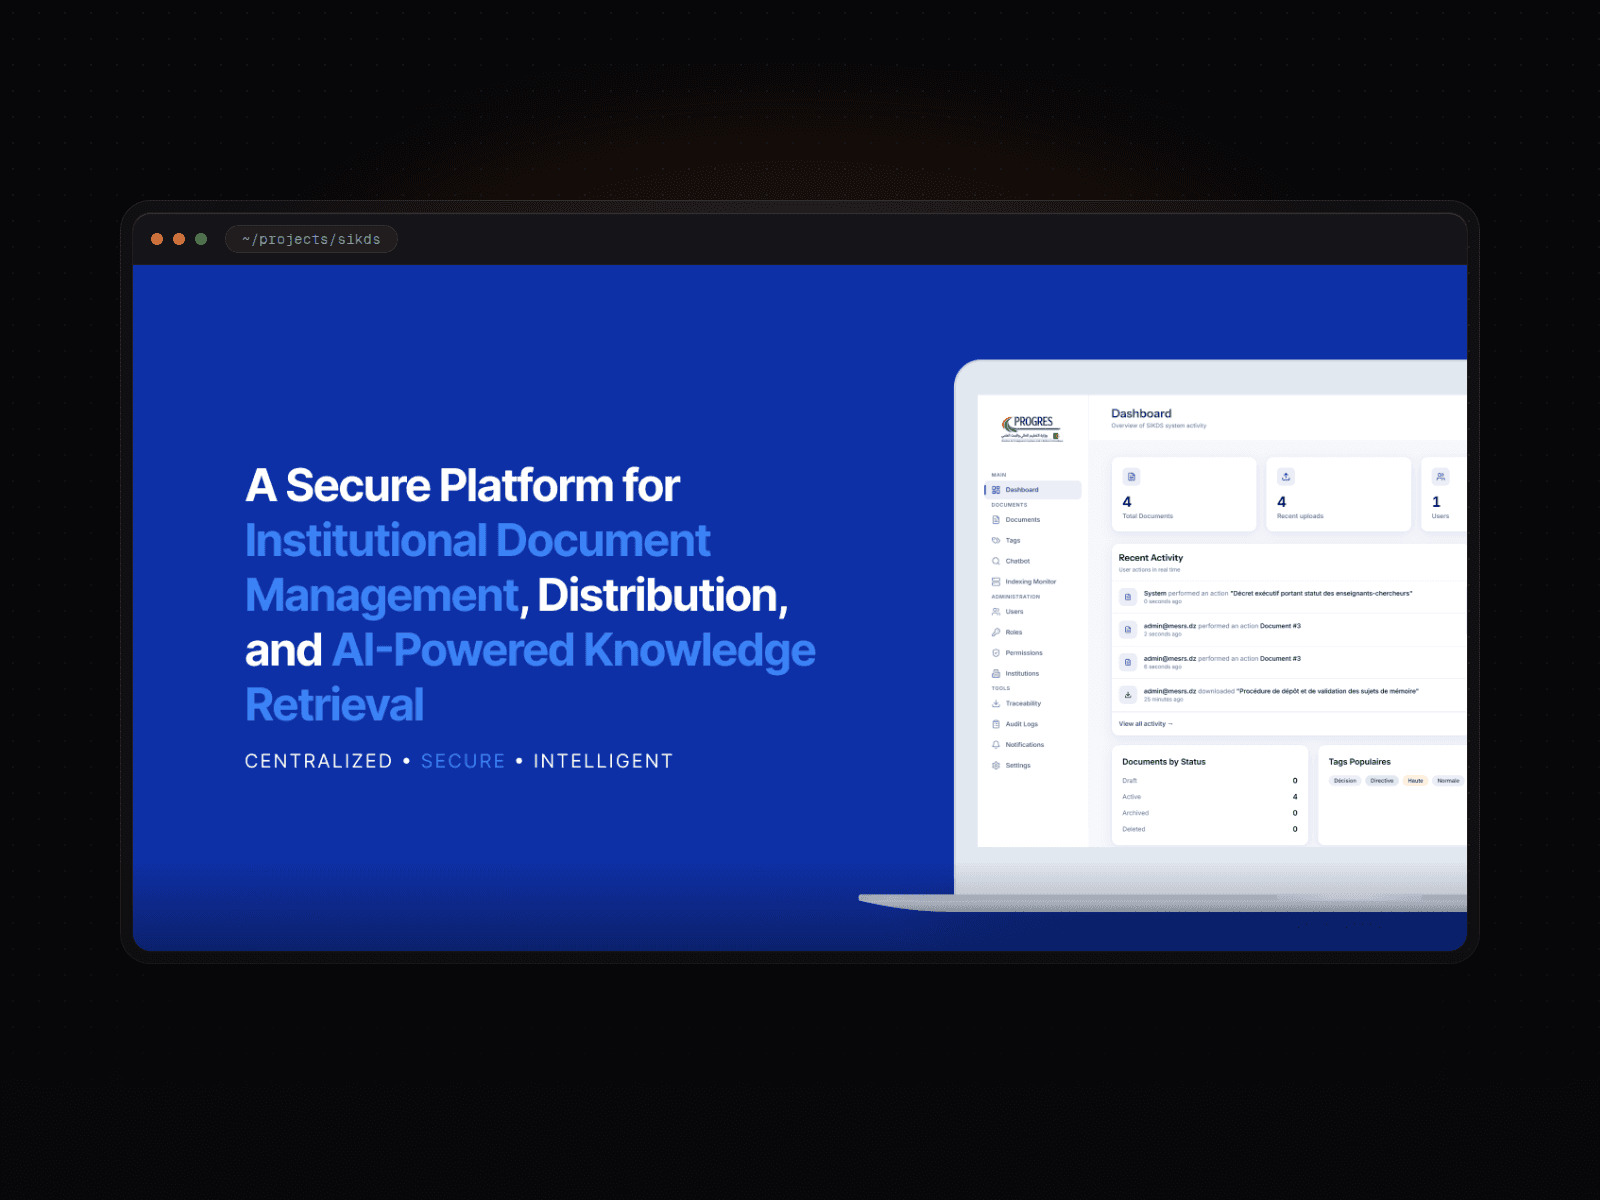The height and width of the screenshot is (1200, 1600).
Task: Open the Document #3 activity from 6 seconds ago
Action: click(1289, 662)
